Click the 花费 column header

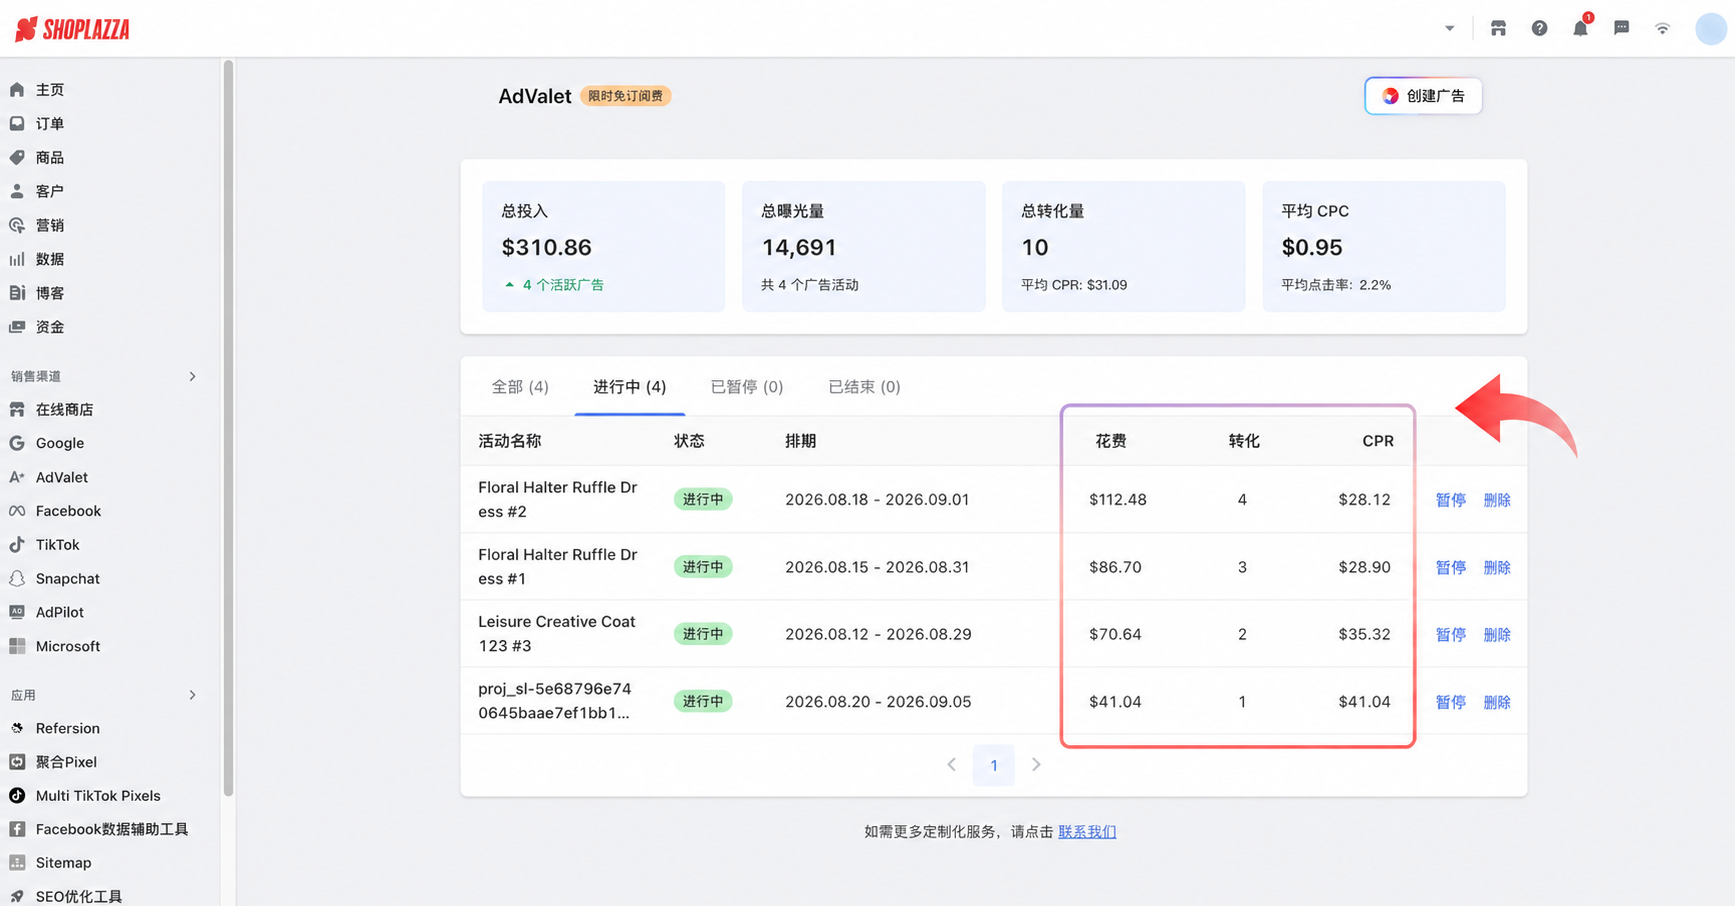coord(1111,441)
